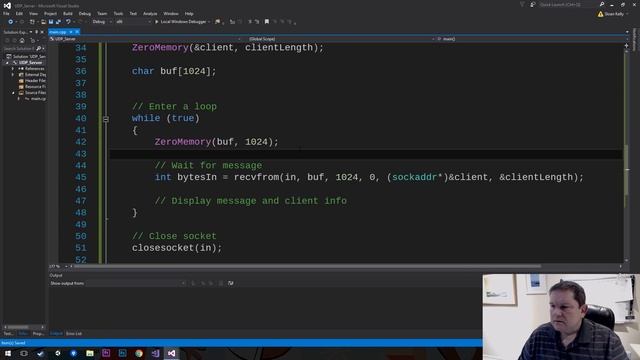
Task: Click the editor horizontal scrollbar
Action: pos(306,267)
